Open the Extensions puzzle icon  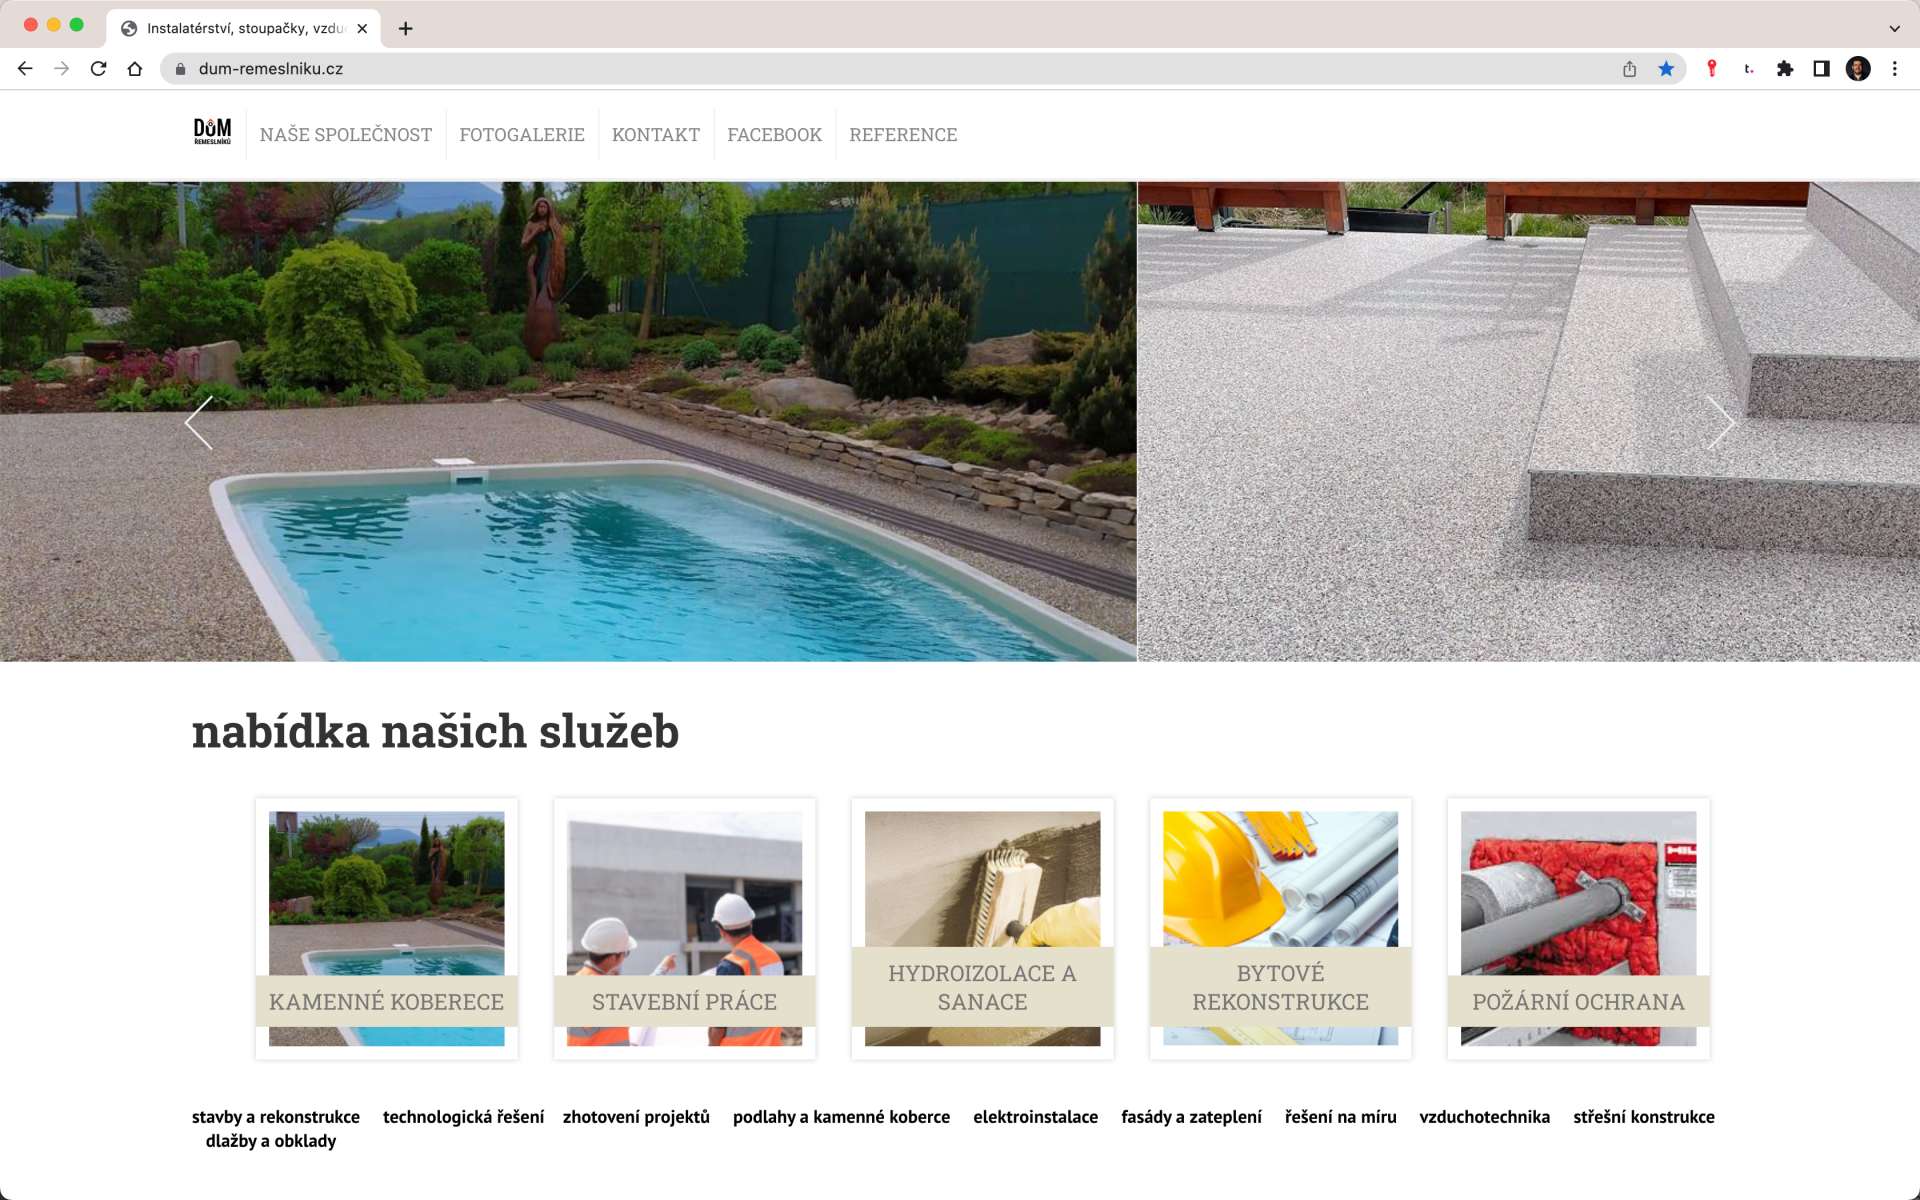click(x=1785, y=69)
